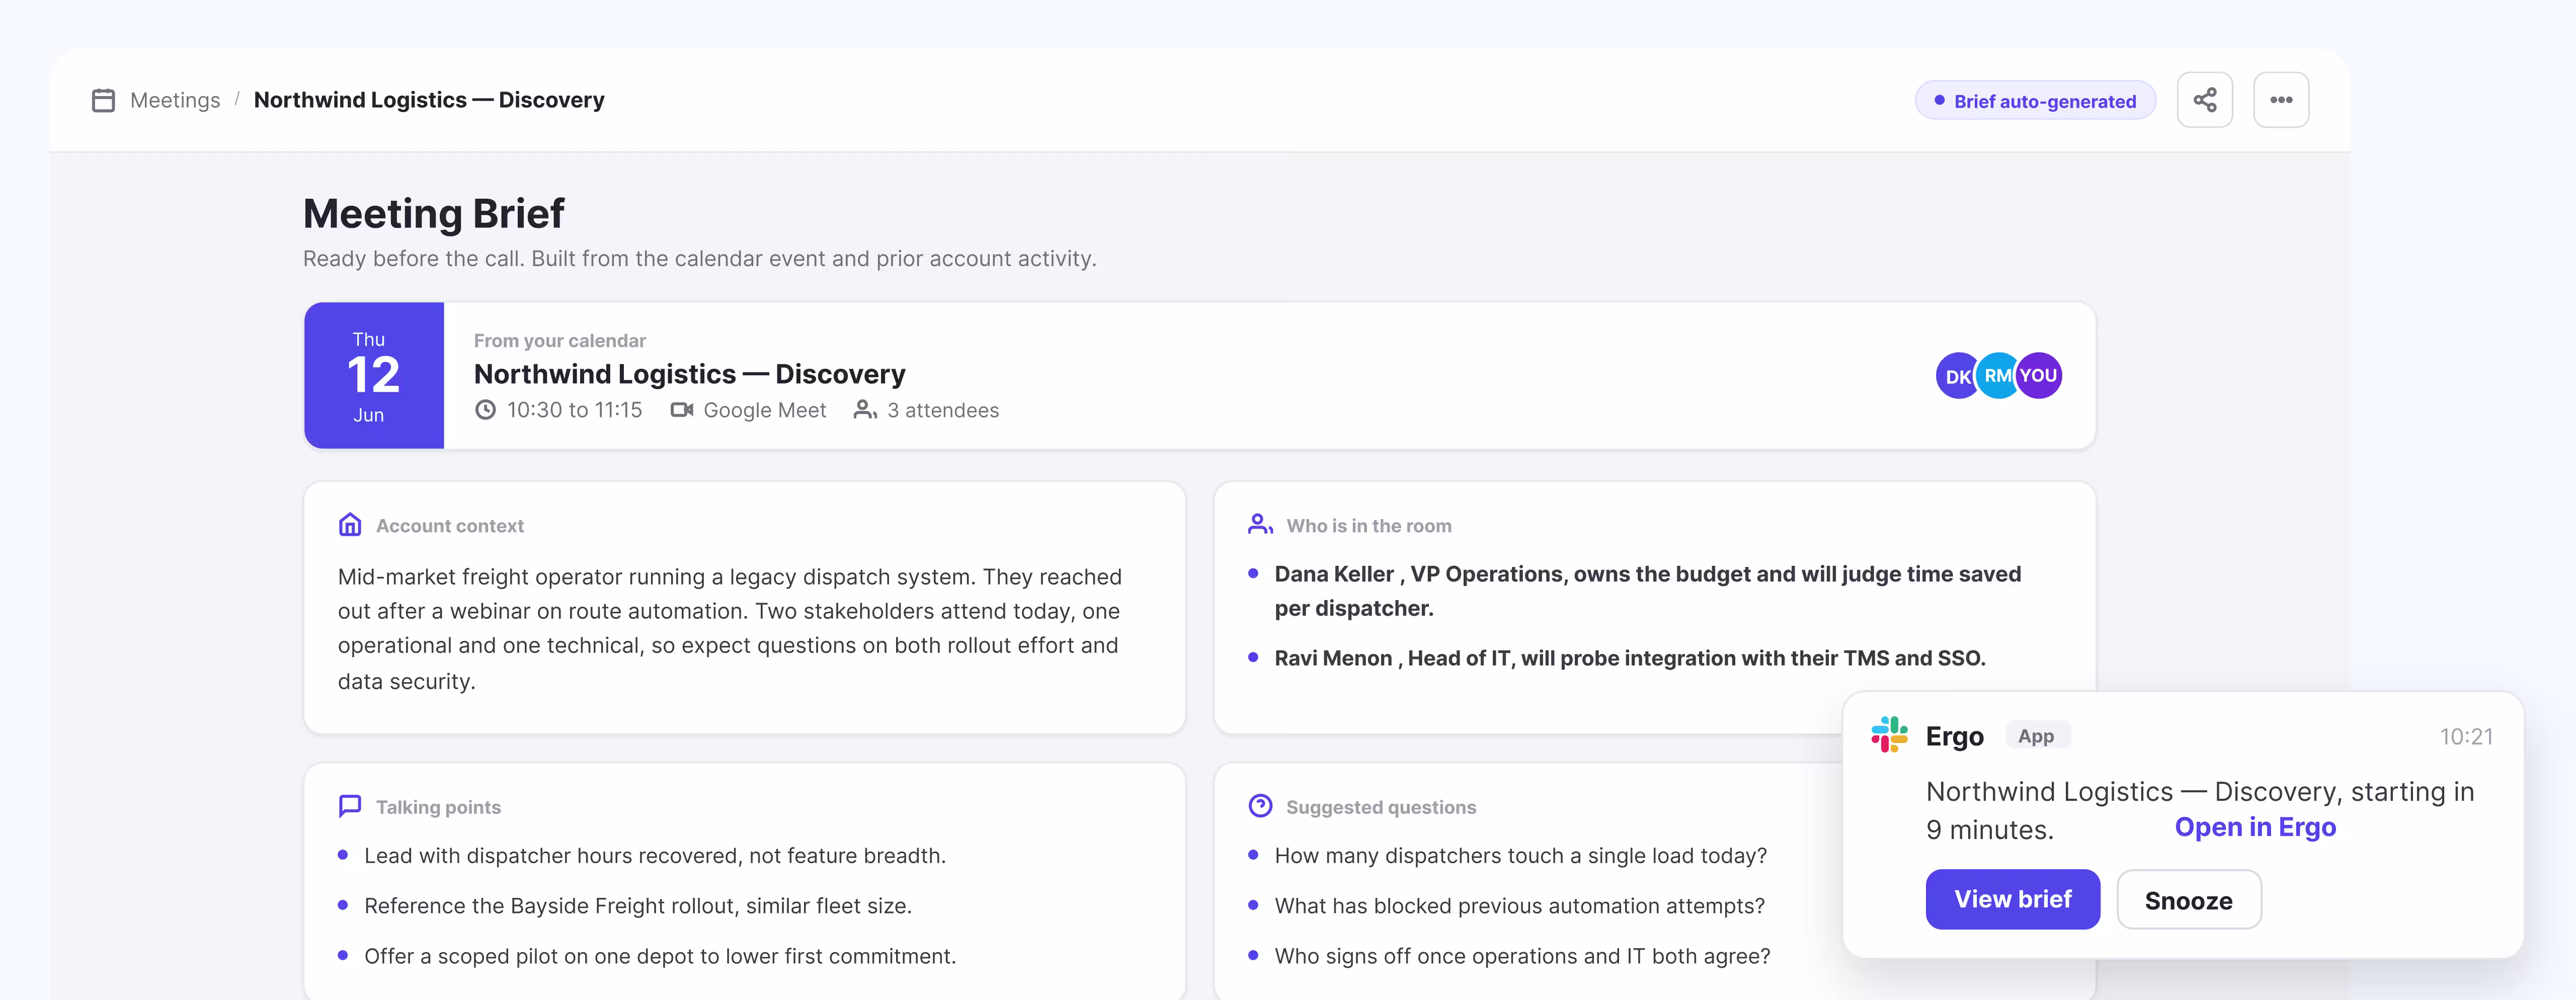Click the chat bubble icon in Talking points
The image size is (2576, 1000).
click(350, 806)
